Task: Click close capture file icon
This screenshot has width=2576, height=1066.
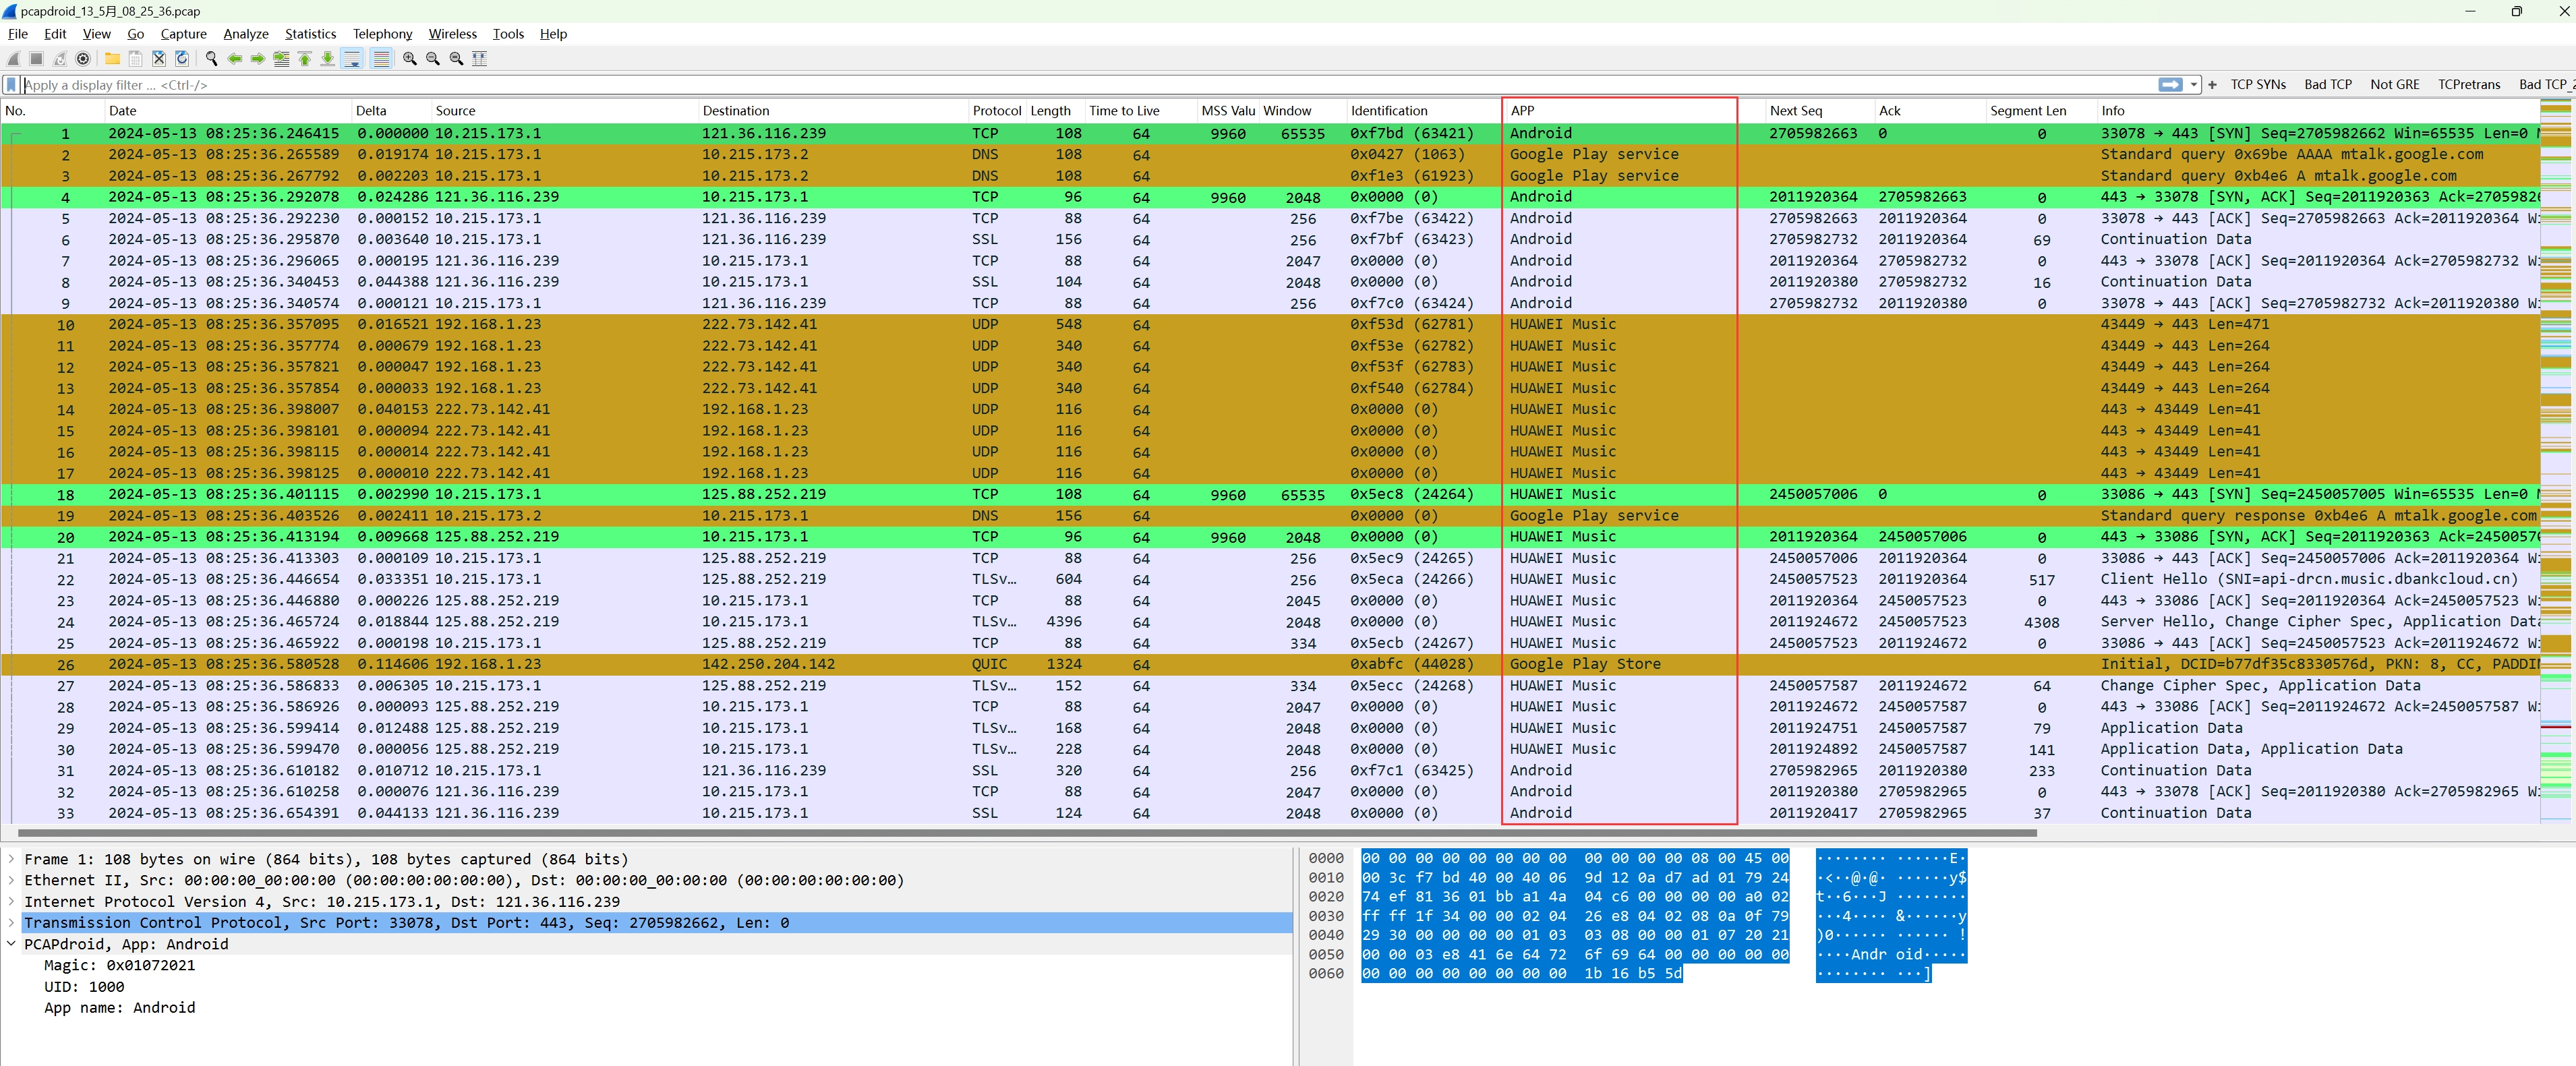Action: pos(158,59)
